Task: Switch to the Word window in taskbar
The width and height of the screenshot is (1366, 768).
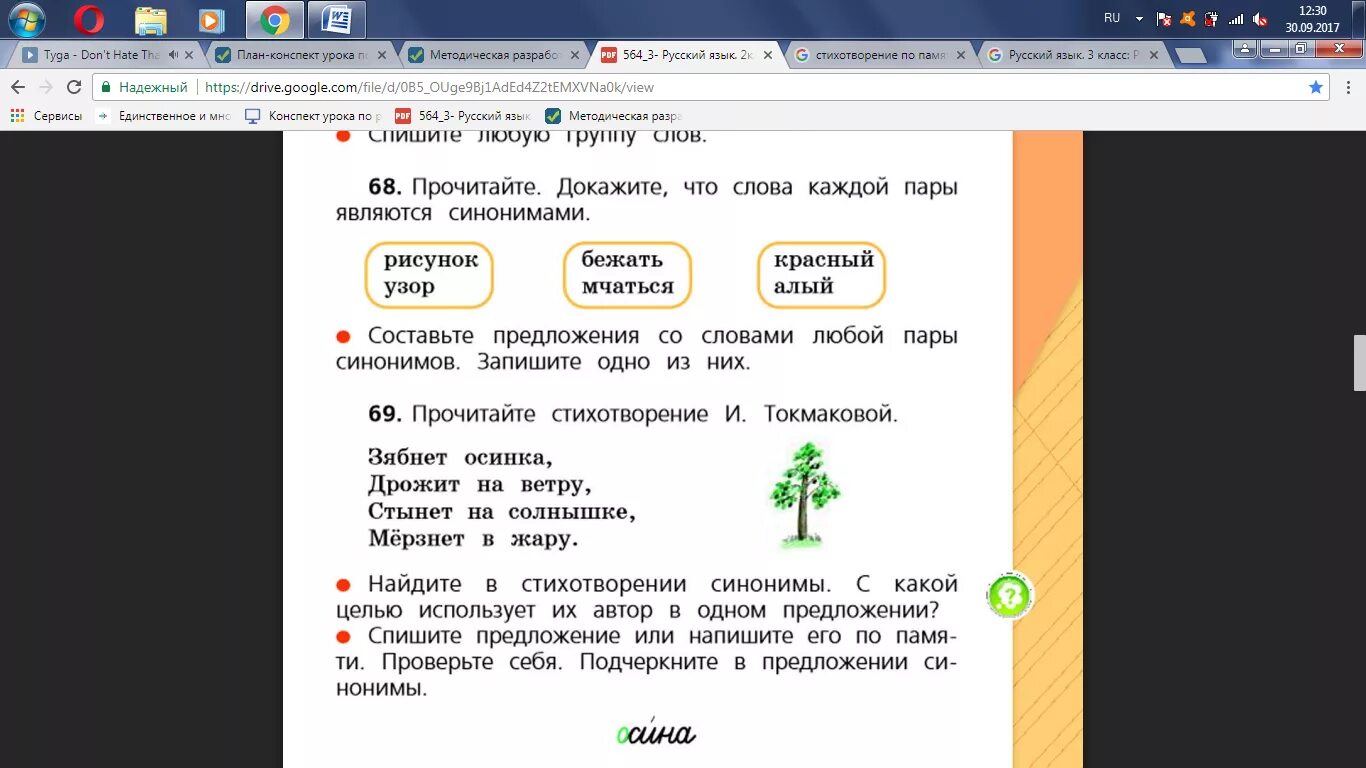Action: pyautogui.click(x=337, y=19)
